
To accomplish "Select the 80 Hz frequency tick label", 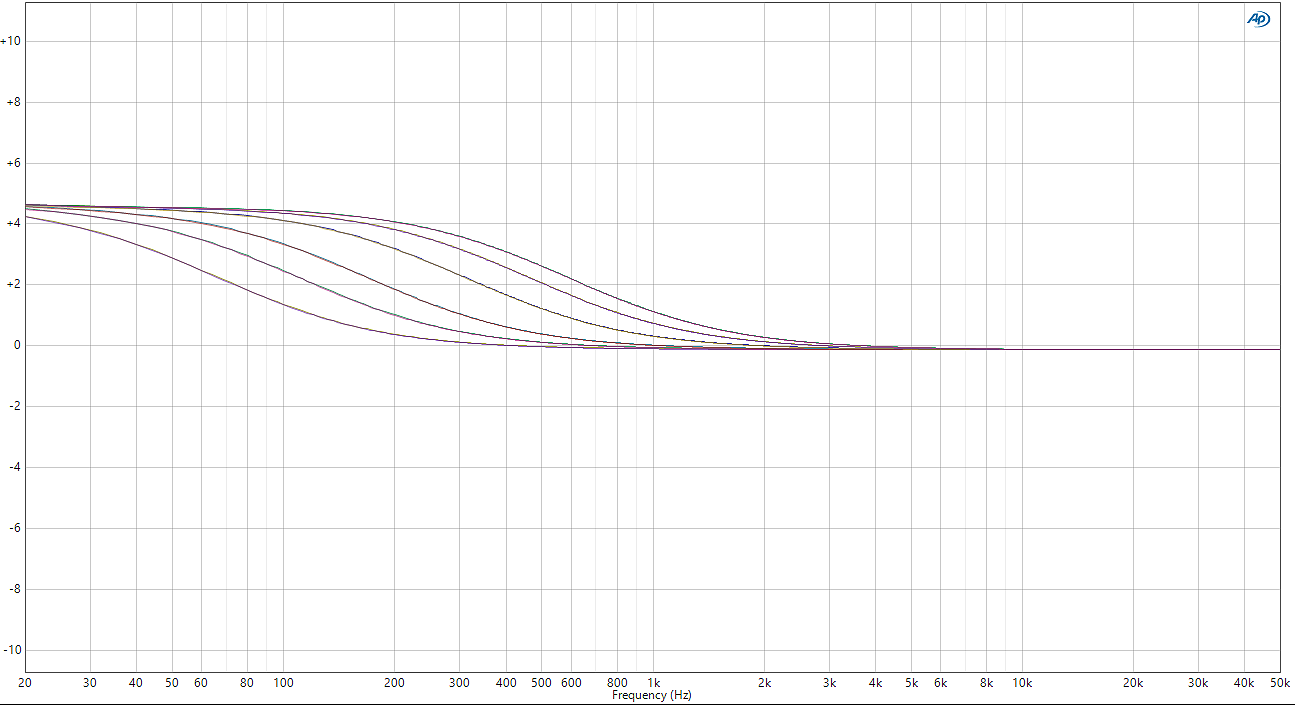I will point(247,683).
